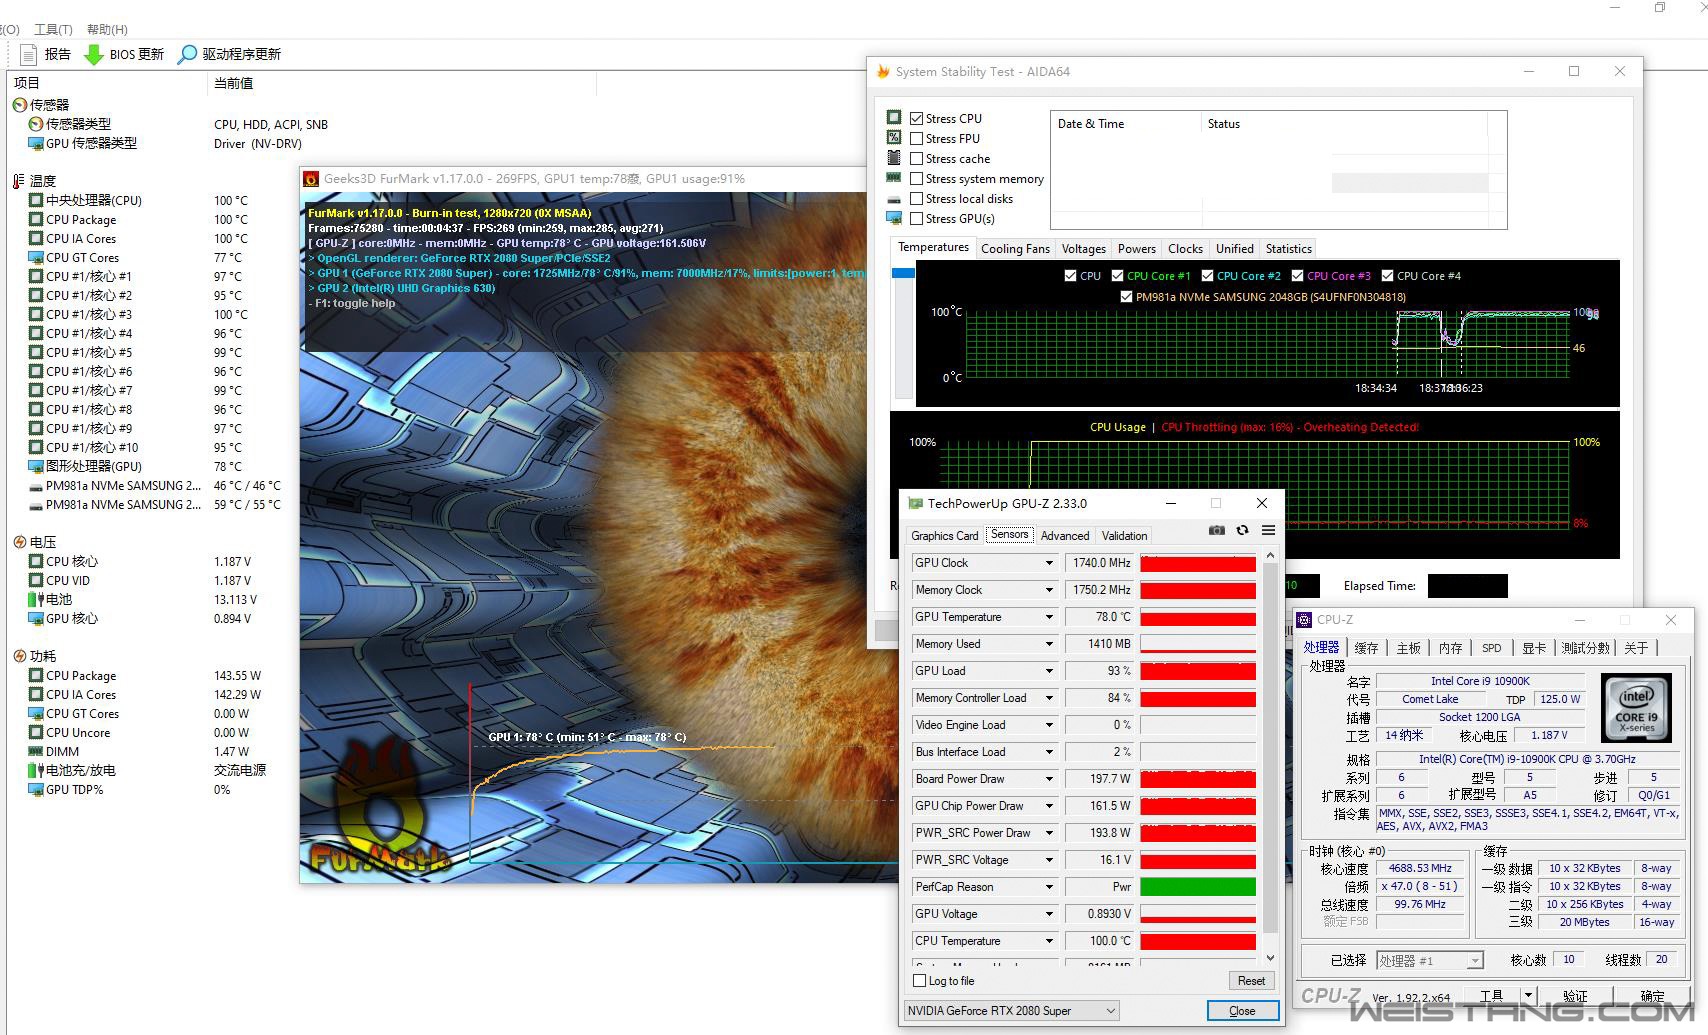The image size is (1708, 1035).
Task: Open the GPU-Z hamburger menu icon
Action: [x=1268, y=530]
